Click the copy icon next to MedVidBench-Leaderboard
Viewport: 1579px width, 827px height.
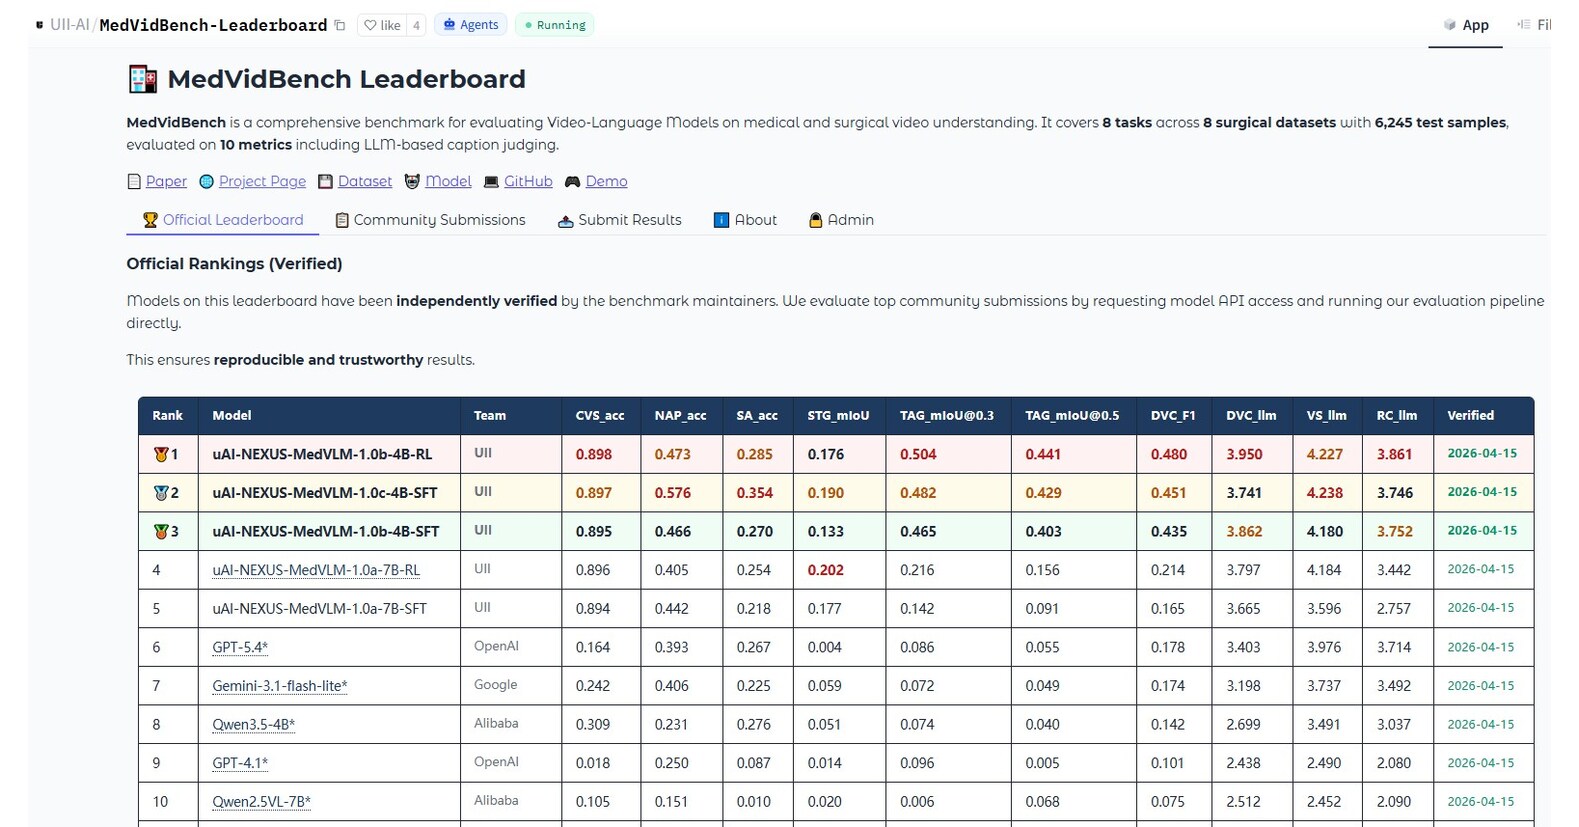[x=340, y=25]
